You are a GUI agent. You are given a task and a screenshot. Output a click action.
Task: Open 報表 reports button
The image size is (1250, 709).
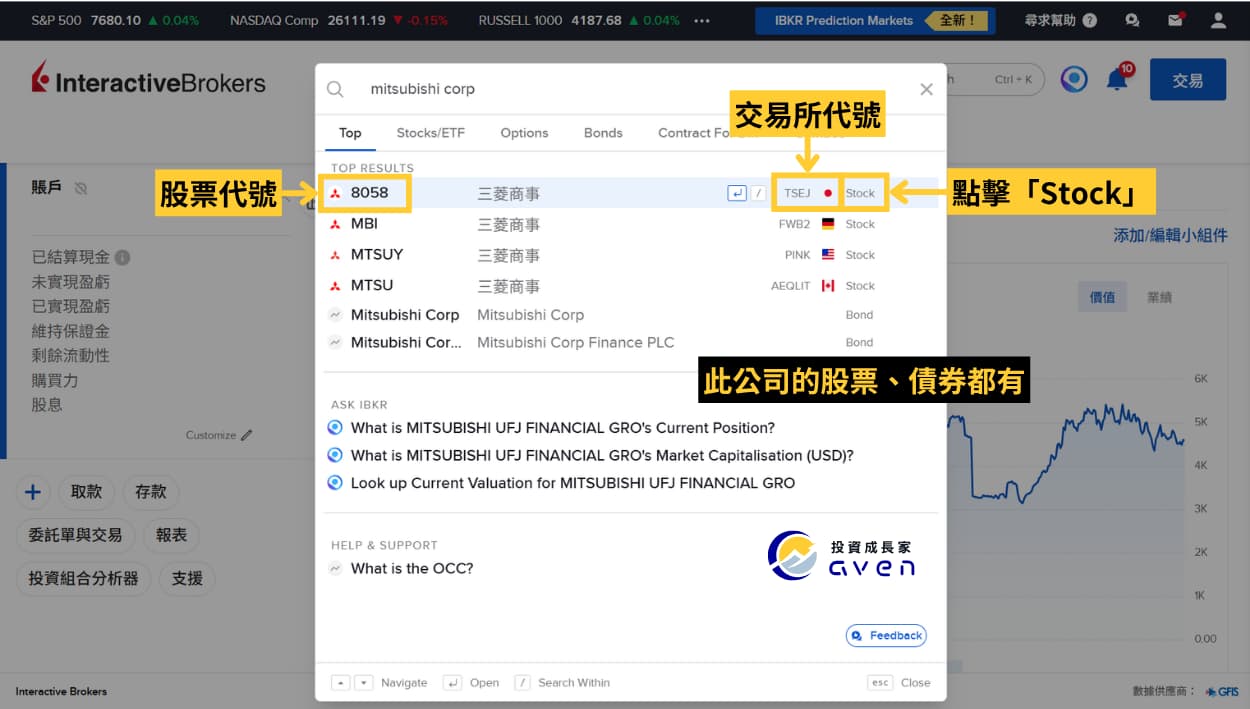tap(171, 535)
